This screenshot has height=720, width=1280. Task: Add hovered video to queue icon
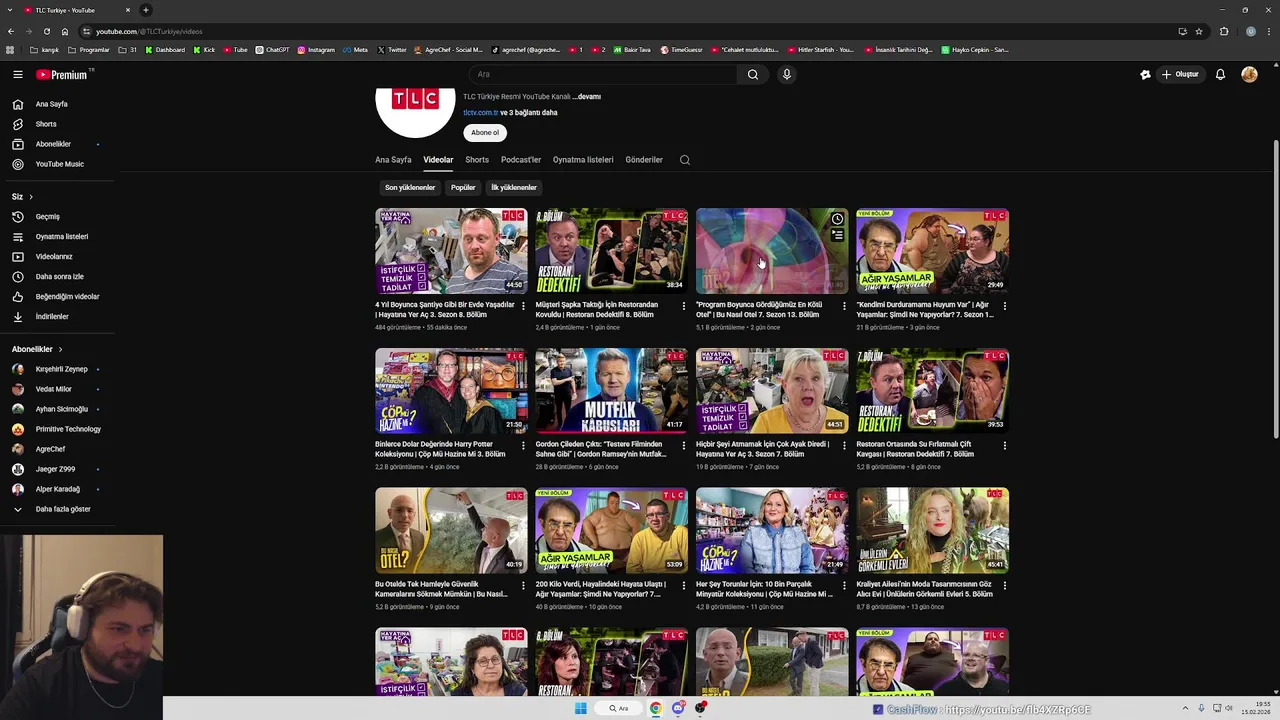(837, 235)
